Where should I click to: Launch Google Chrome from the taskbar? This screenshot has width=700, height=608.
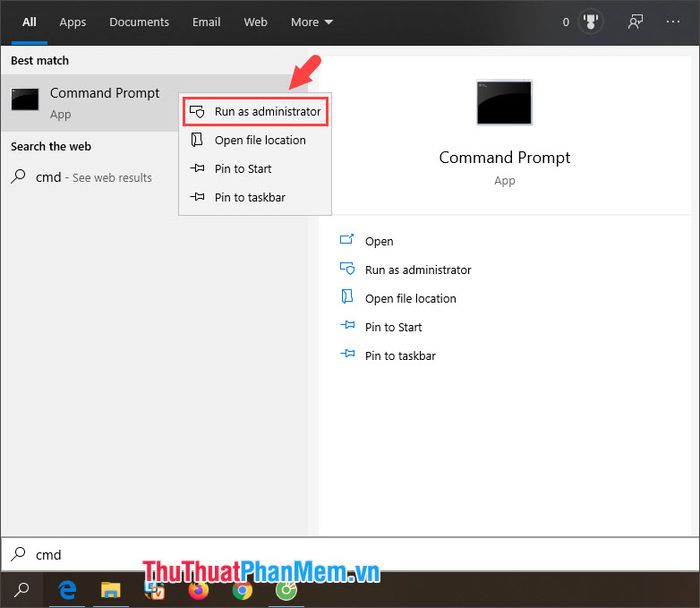click(242, 589)
